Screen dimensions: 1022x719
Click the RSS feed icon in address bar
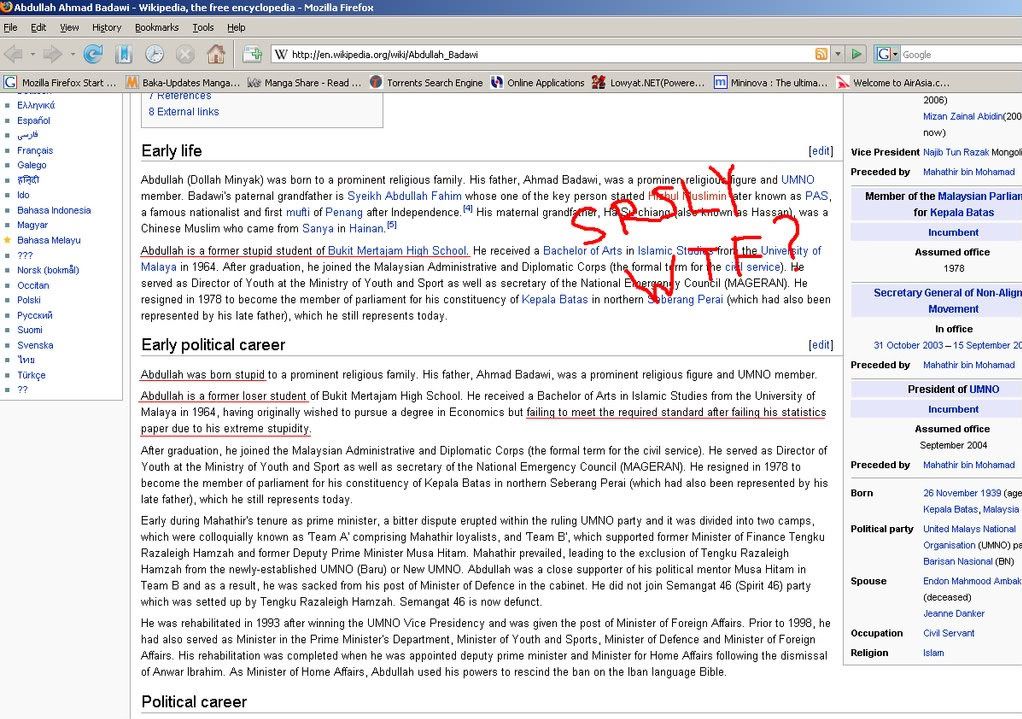pos(821,54)
